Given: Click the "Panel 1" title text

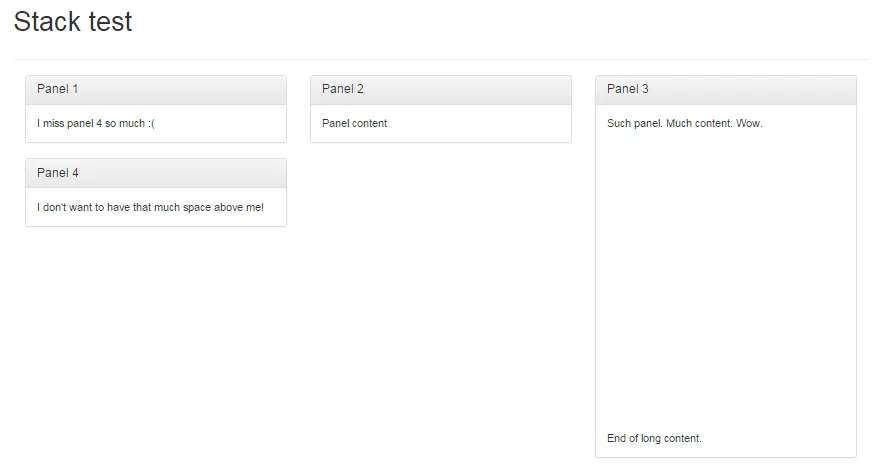Looking at the screenshot, I should coord(57,89).
